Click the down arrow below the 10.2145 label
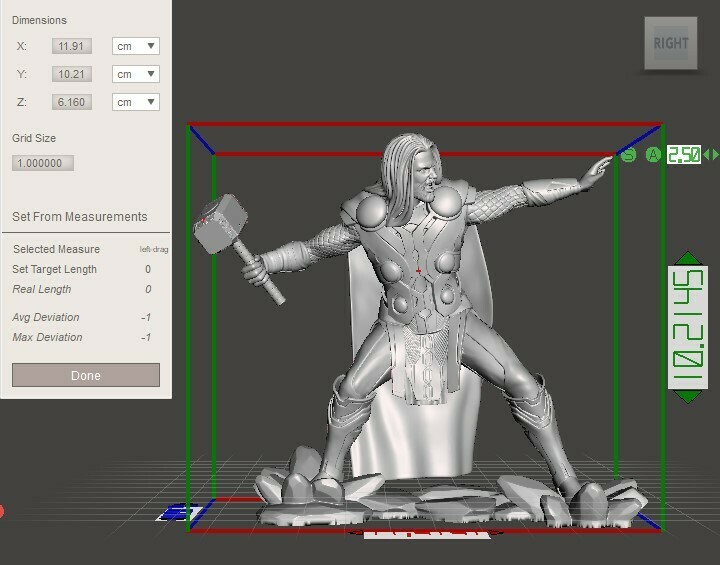Image resolution: width=720 pixels, height=565 pixels. pyautogui.click(x=687, y=396)
